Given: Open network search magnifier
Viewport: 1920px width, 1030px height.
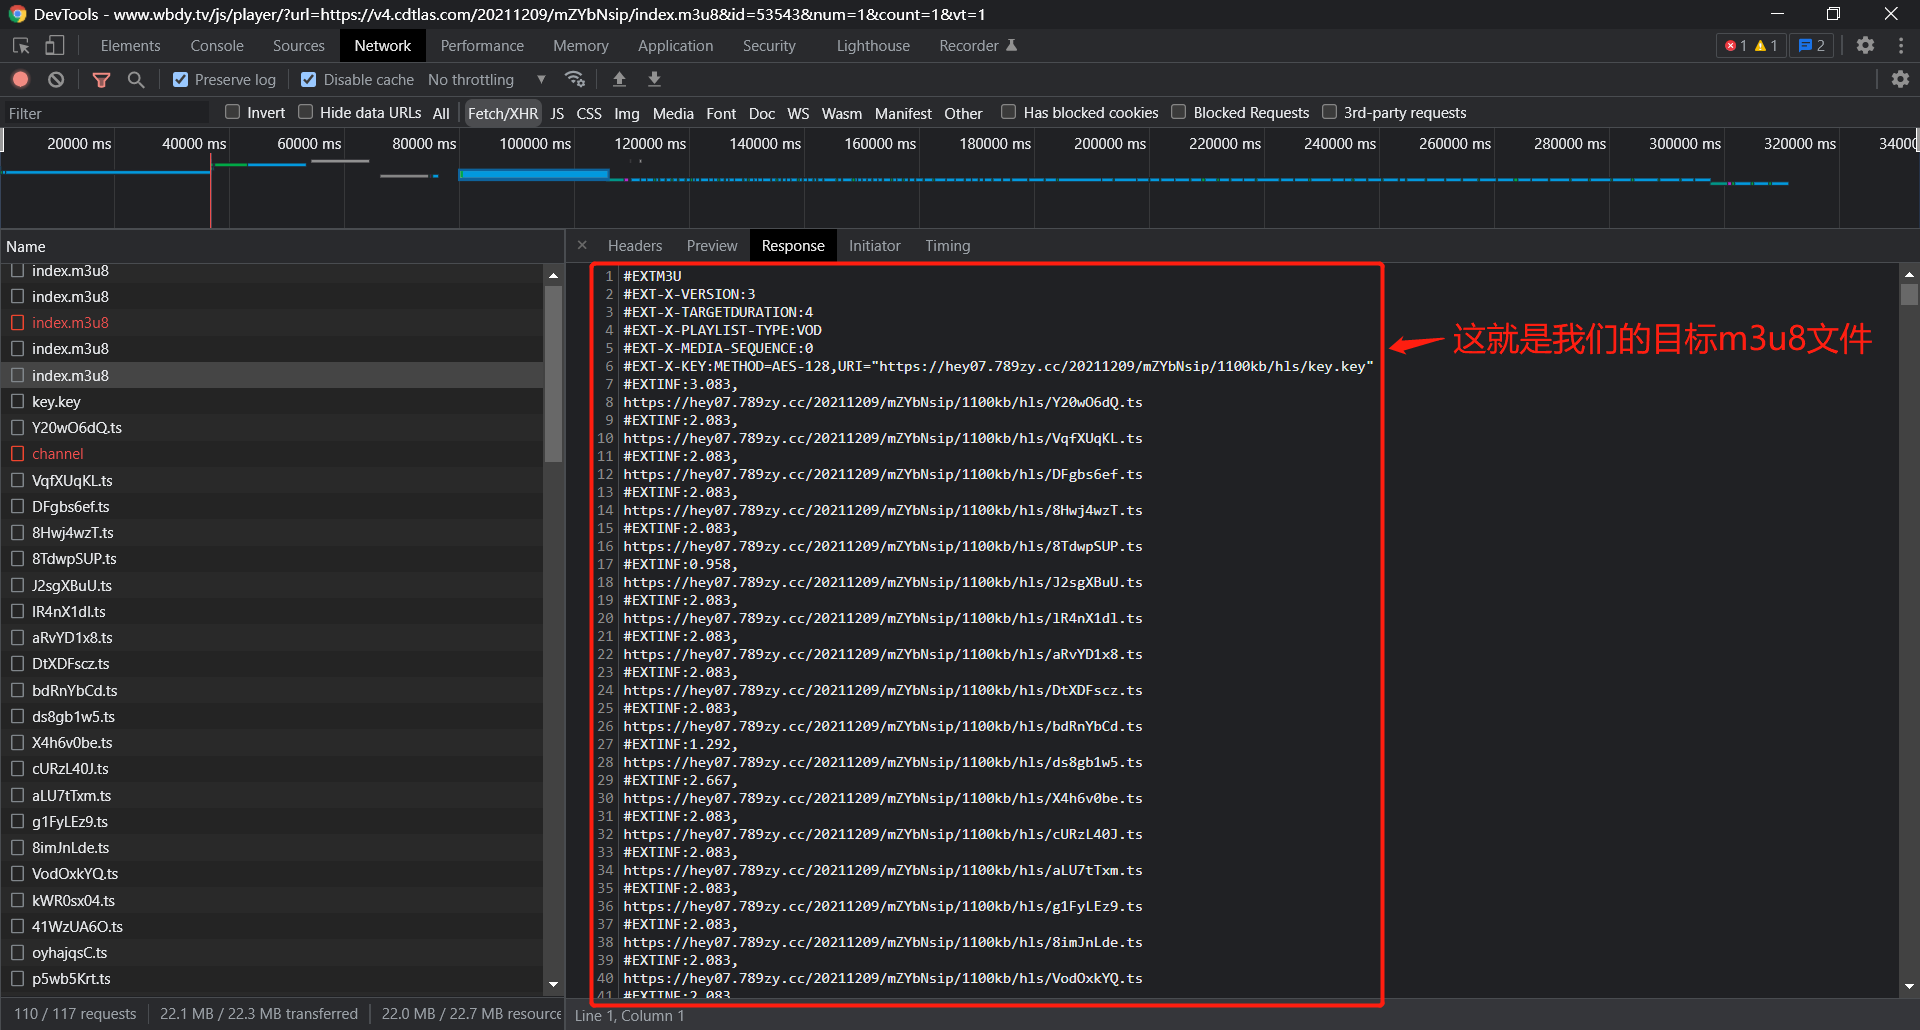Looking at the screenshot, I should [x=136, y=79].
